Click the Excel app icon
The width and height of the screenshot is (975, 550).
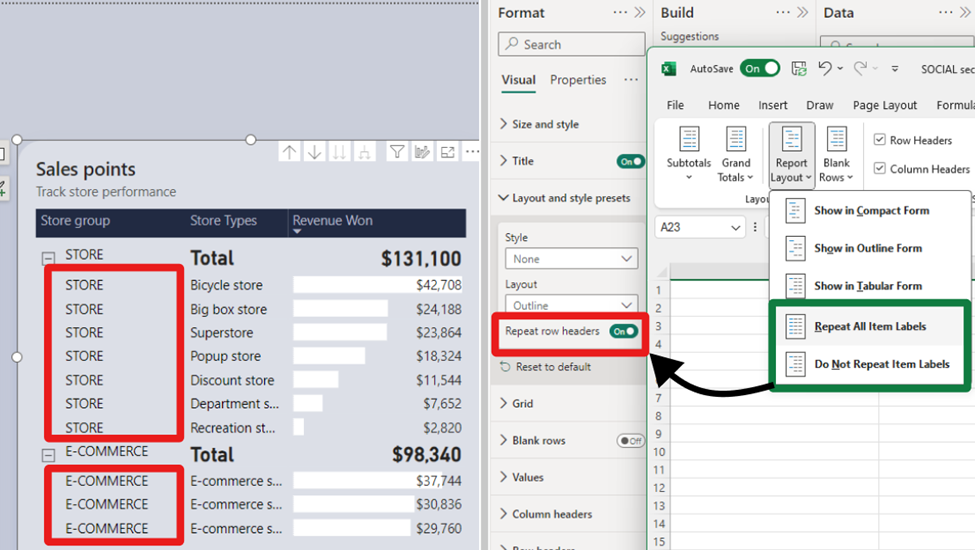pos(668,68)
